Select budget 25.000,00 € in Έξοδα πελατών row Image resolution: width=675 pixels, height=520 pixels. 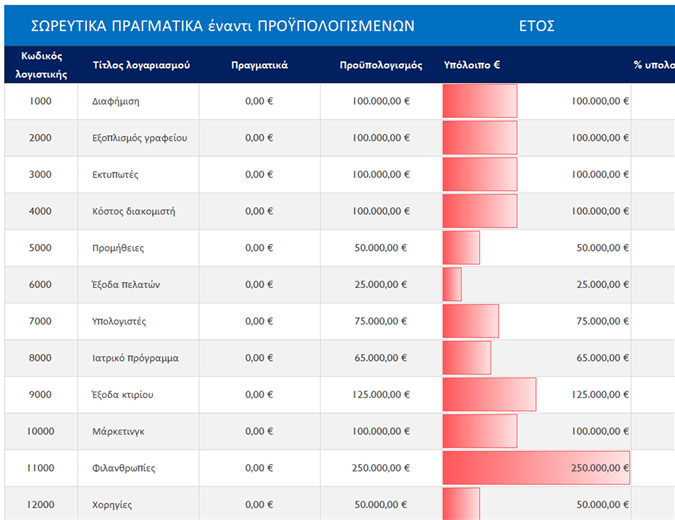click(381, 285)
